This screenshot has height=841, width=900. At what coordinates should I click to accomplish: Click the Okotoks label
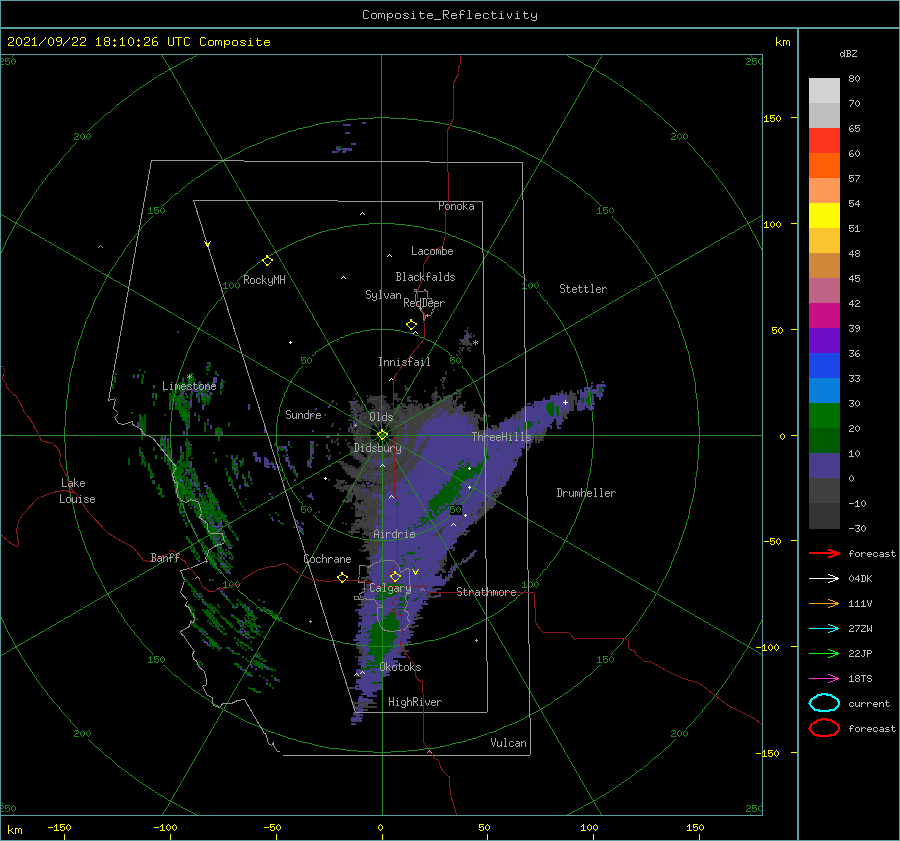[x=400, y=667]
